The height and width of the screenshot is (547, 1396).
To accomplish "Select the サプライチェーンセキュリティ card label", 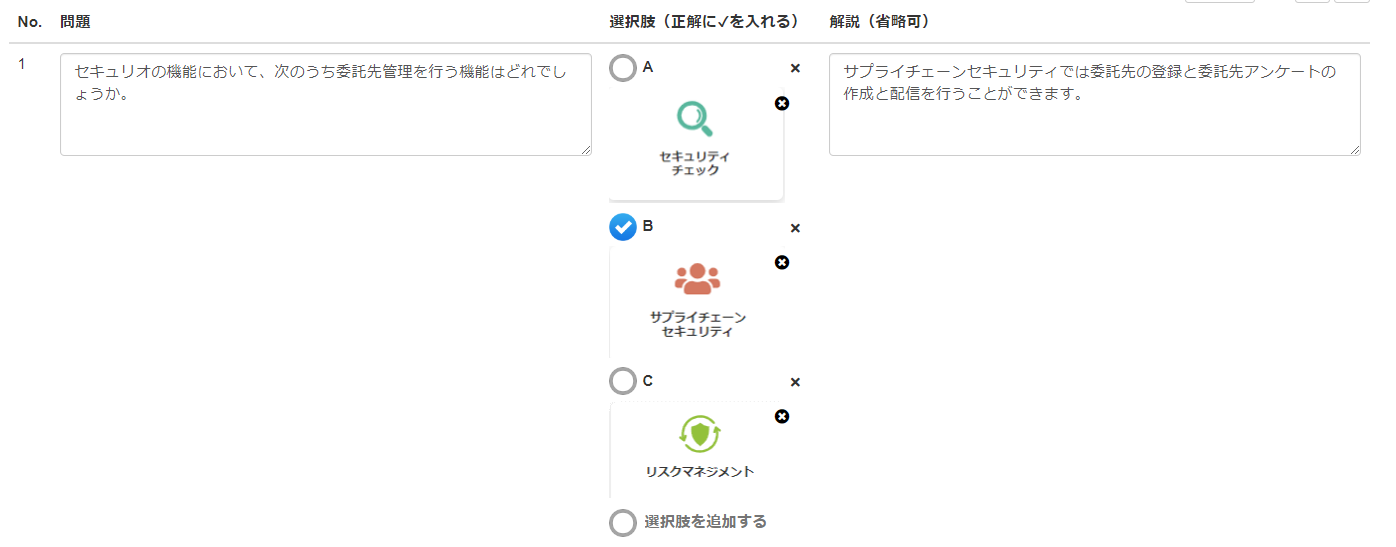I will 698,324.
